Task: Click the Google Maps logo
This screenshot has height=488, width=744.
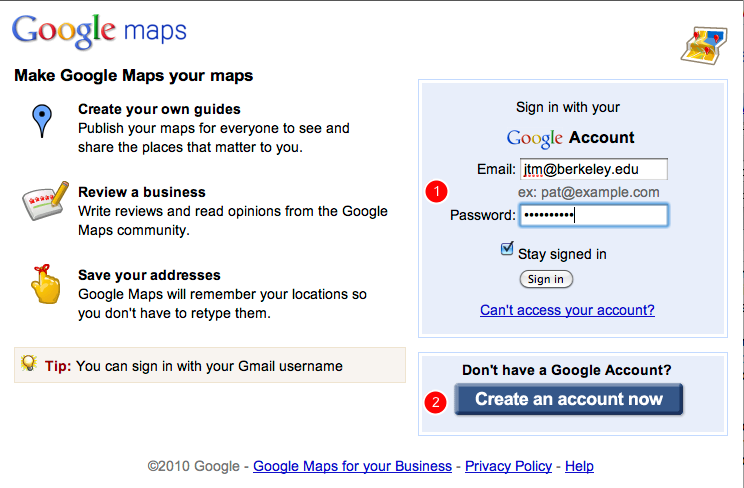Action: tap(99, 31)
